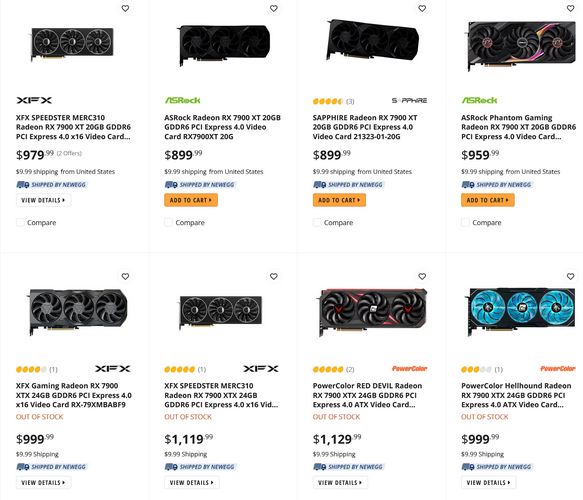Add SAPPHIRE Radeon RX 7900 XT to cart

(x=339, y=200)
